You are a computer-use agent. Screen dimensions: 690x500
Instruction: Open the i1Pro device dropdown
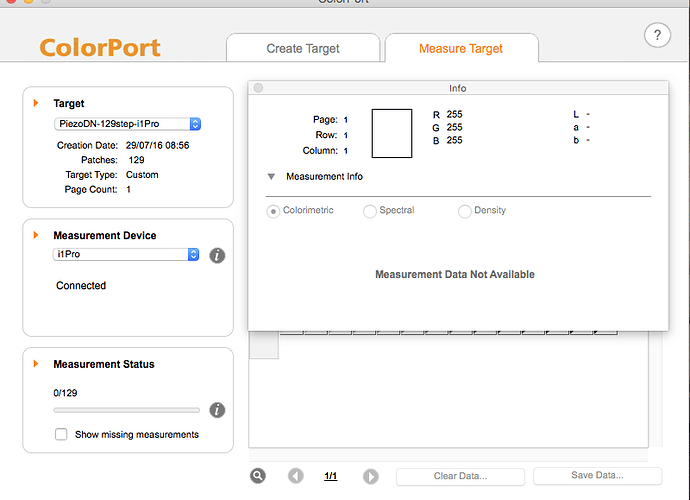126,254
